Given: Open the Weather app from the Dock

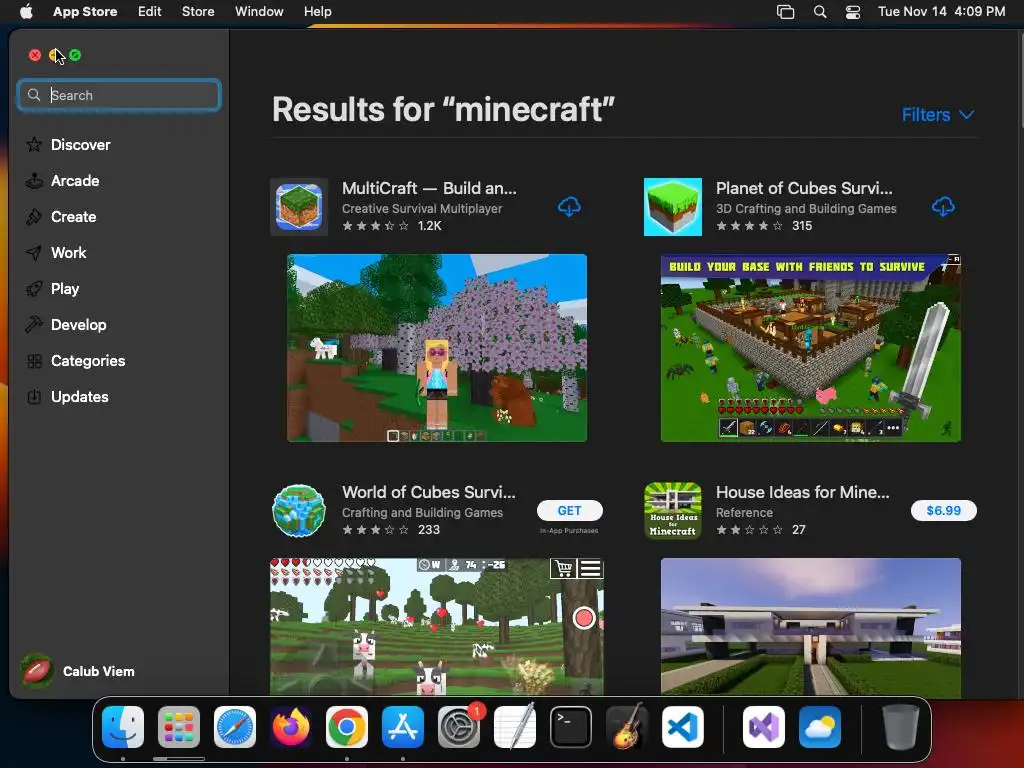Looking at the screenshot, I should pos(820,727).
